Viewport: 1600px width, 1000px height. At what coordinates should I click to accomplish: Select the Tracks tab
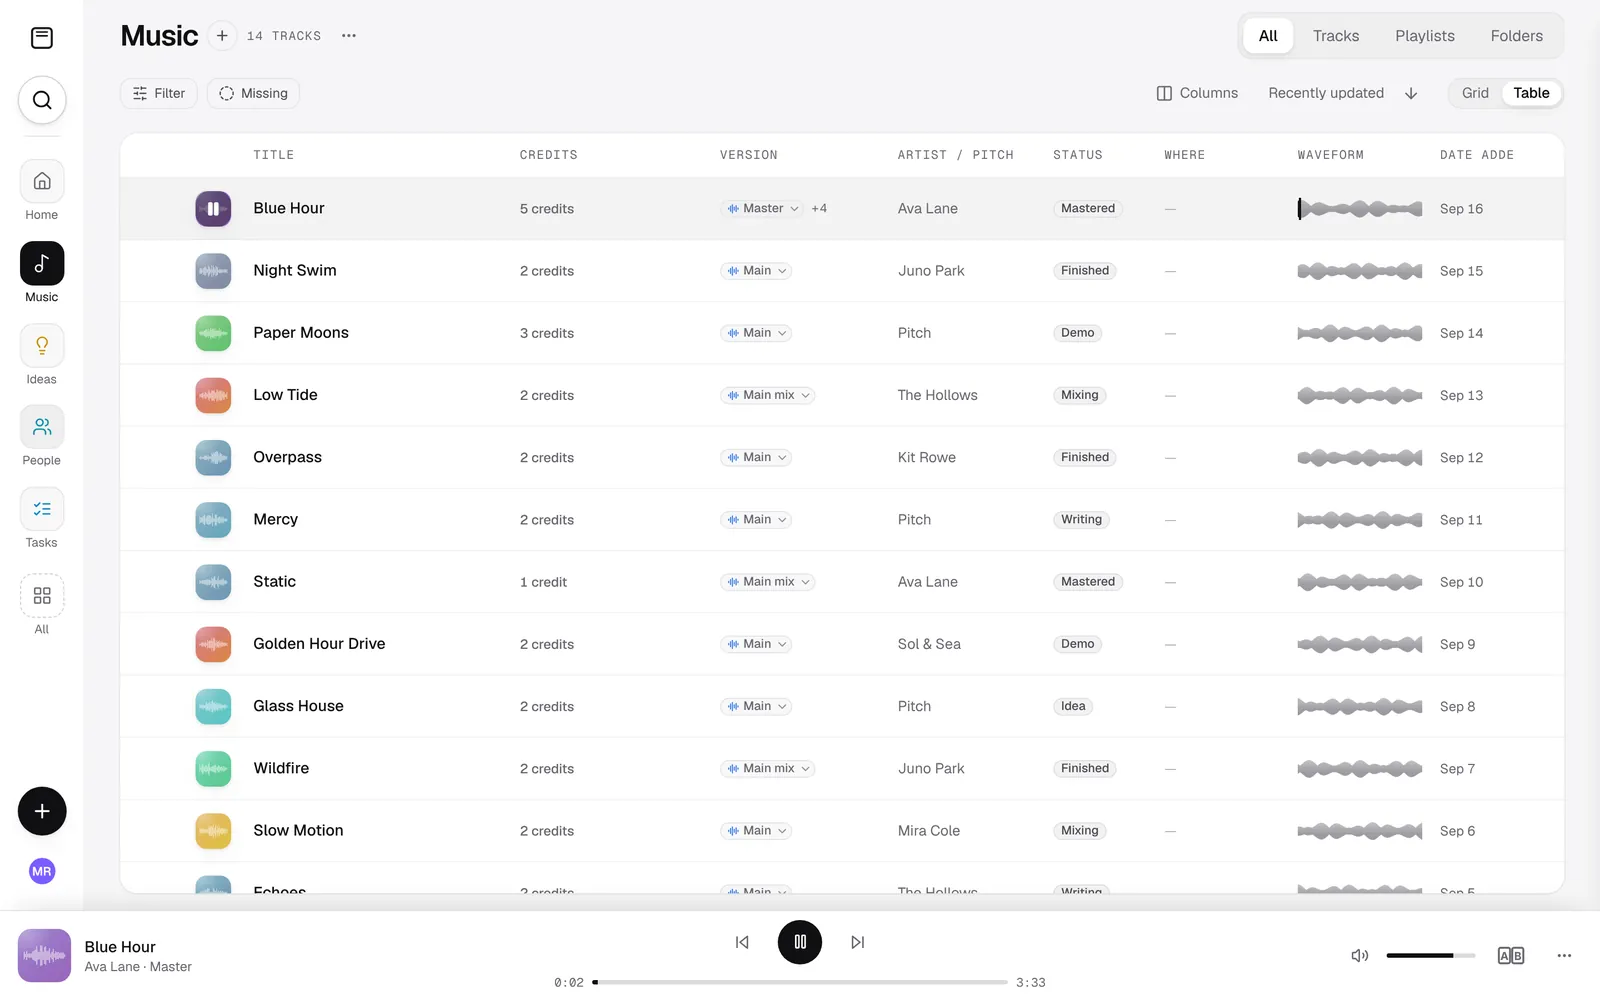click(1336, 36)
